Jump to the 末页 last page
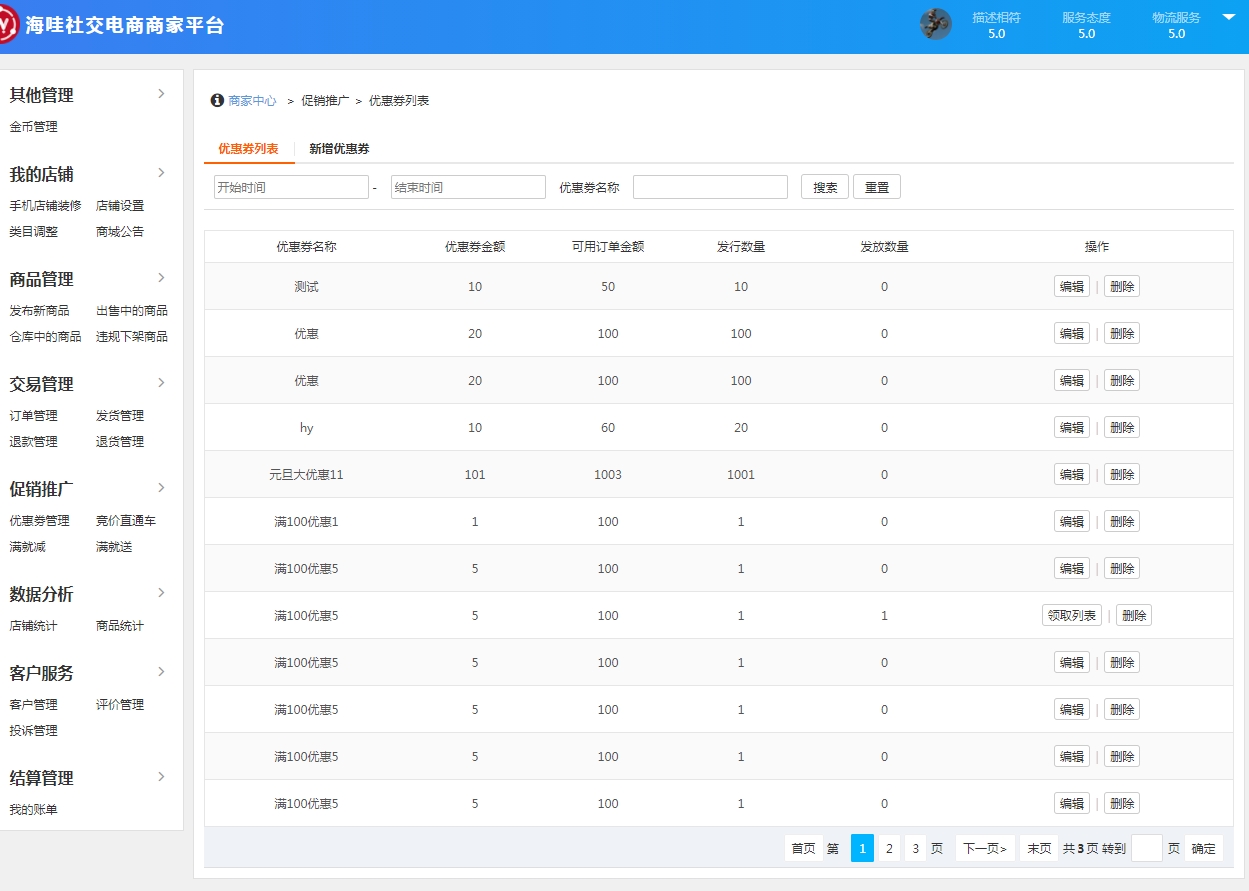 coord(1039,848)
